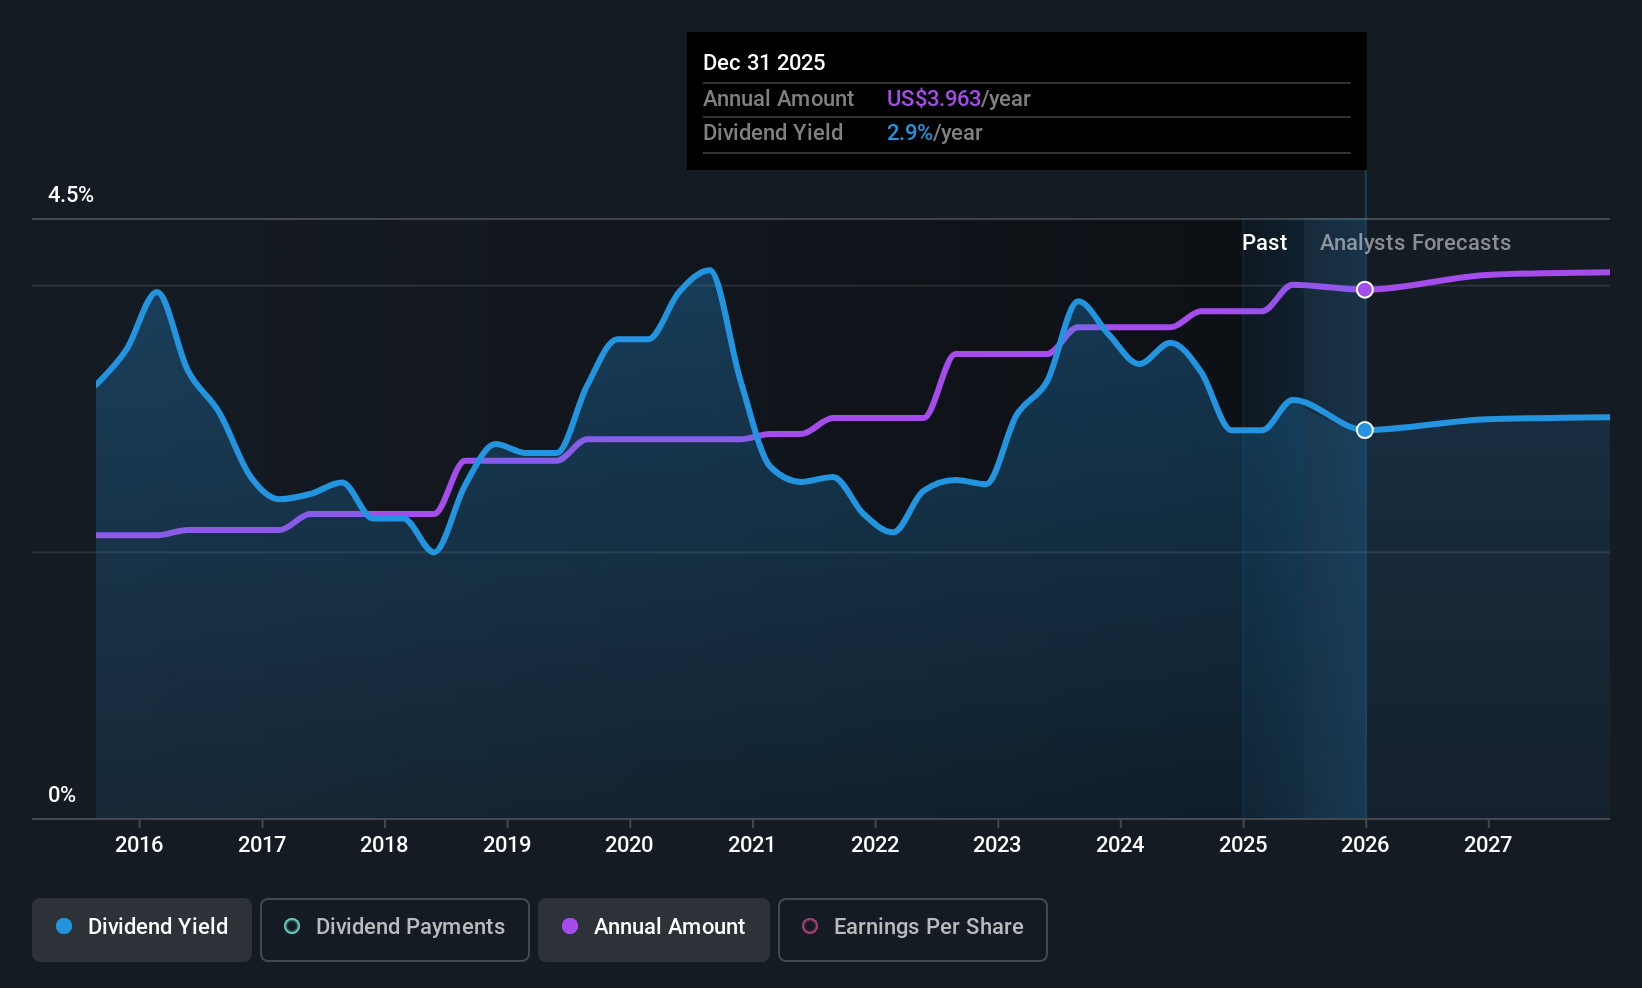The height and width of the screenshot is (988, 1642).
Task: Click the 'Dividend Yield' tooltip row label
Action: 773,133
